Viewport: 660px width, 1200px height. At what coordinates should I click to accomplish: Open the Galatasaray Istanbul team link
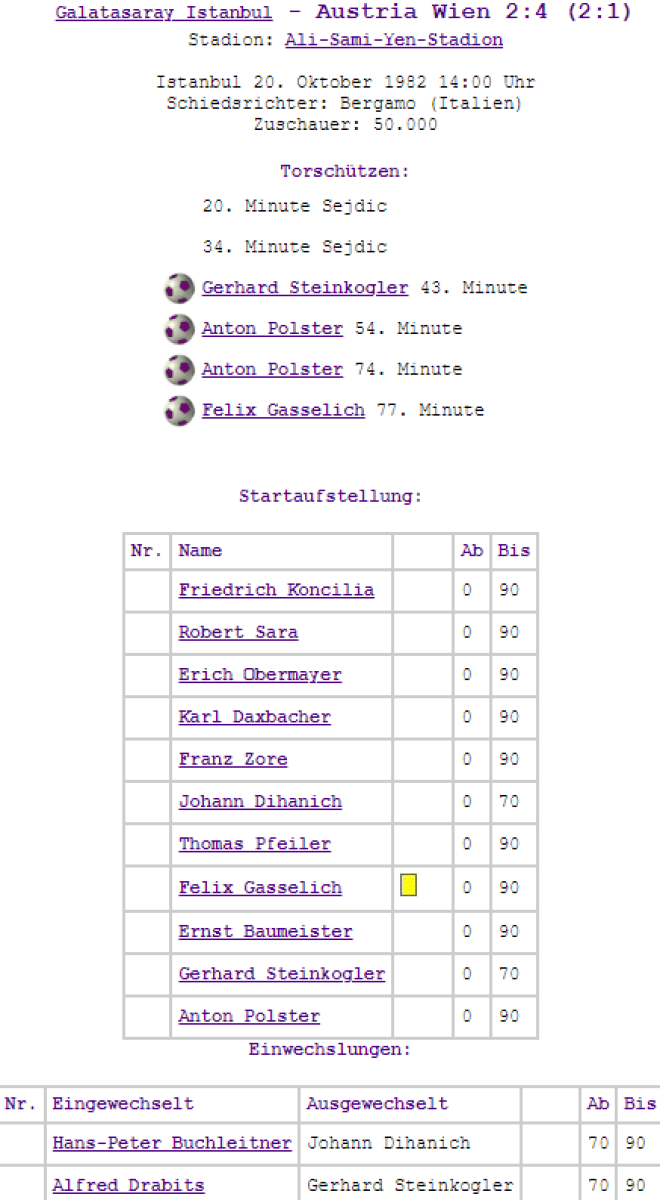[x=164, y=13]
